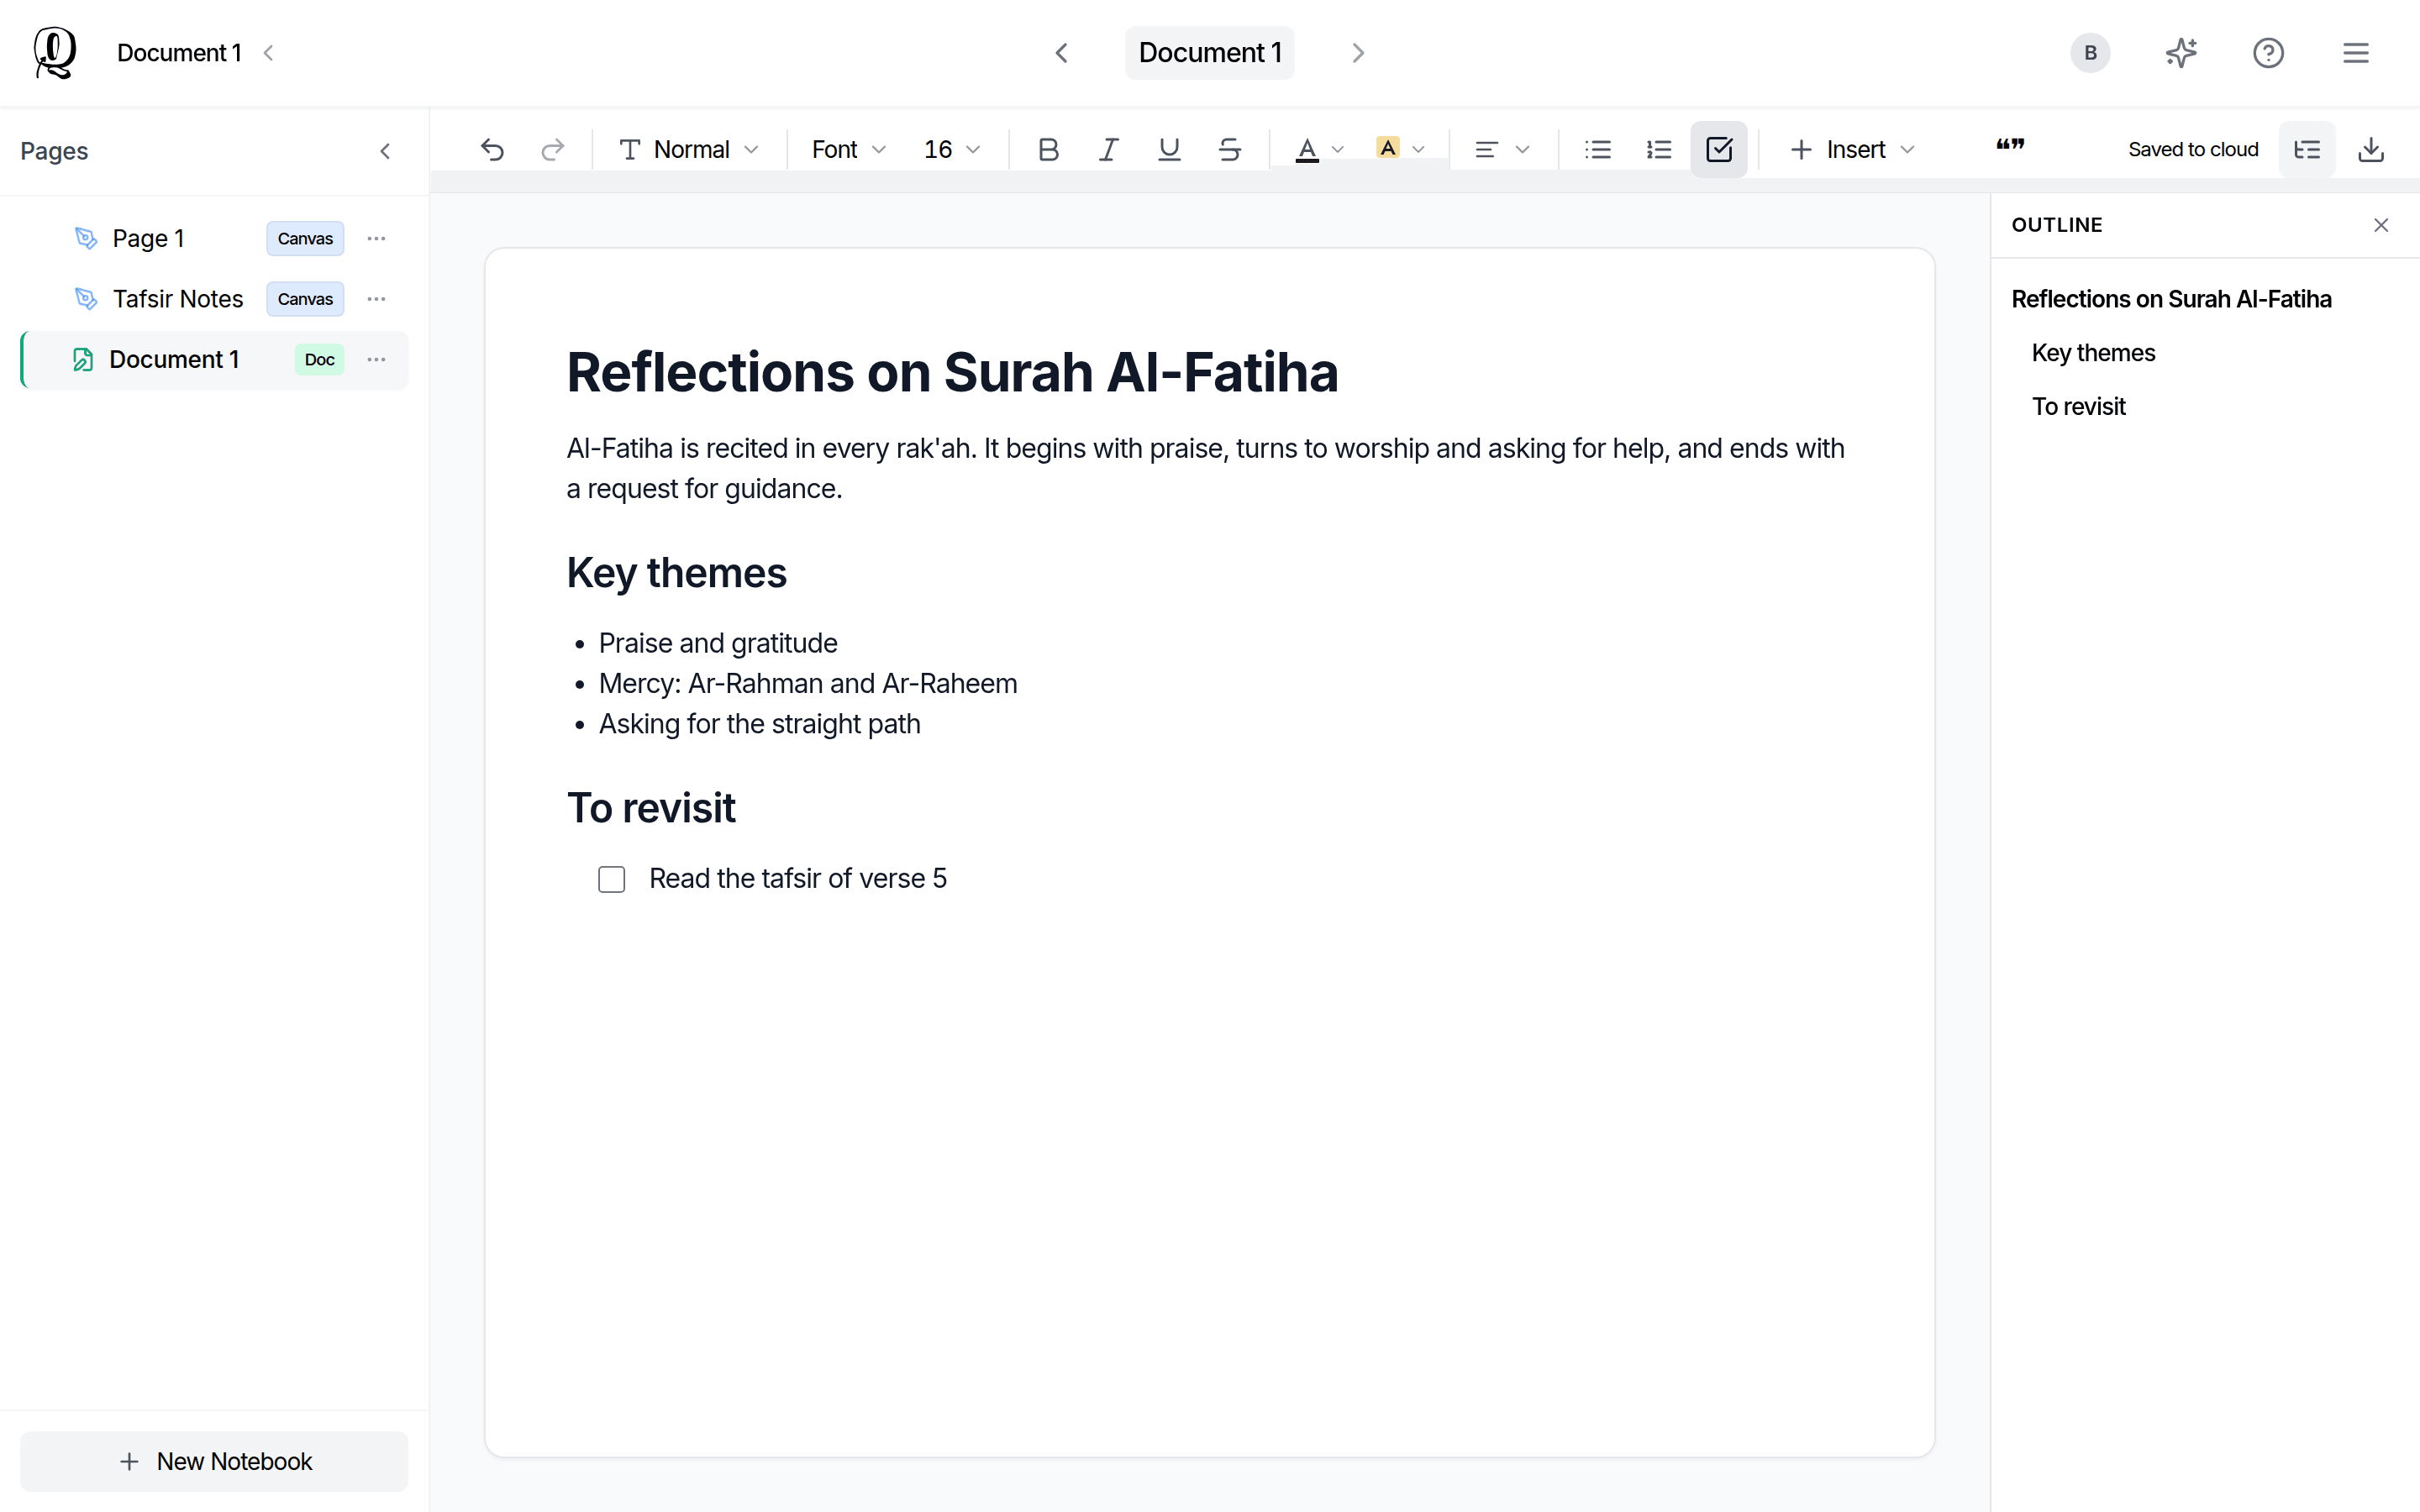This screenshot has width=2420, height=1512.
Task: Open the Font dropdown
Action: [x=848, y=150]
